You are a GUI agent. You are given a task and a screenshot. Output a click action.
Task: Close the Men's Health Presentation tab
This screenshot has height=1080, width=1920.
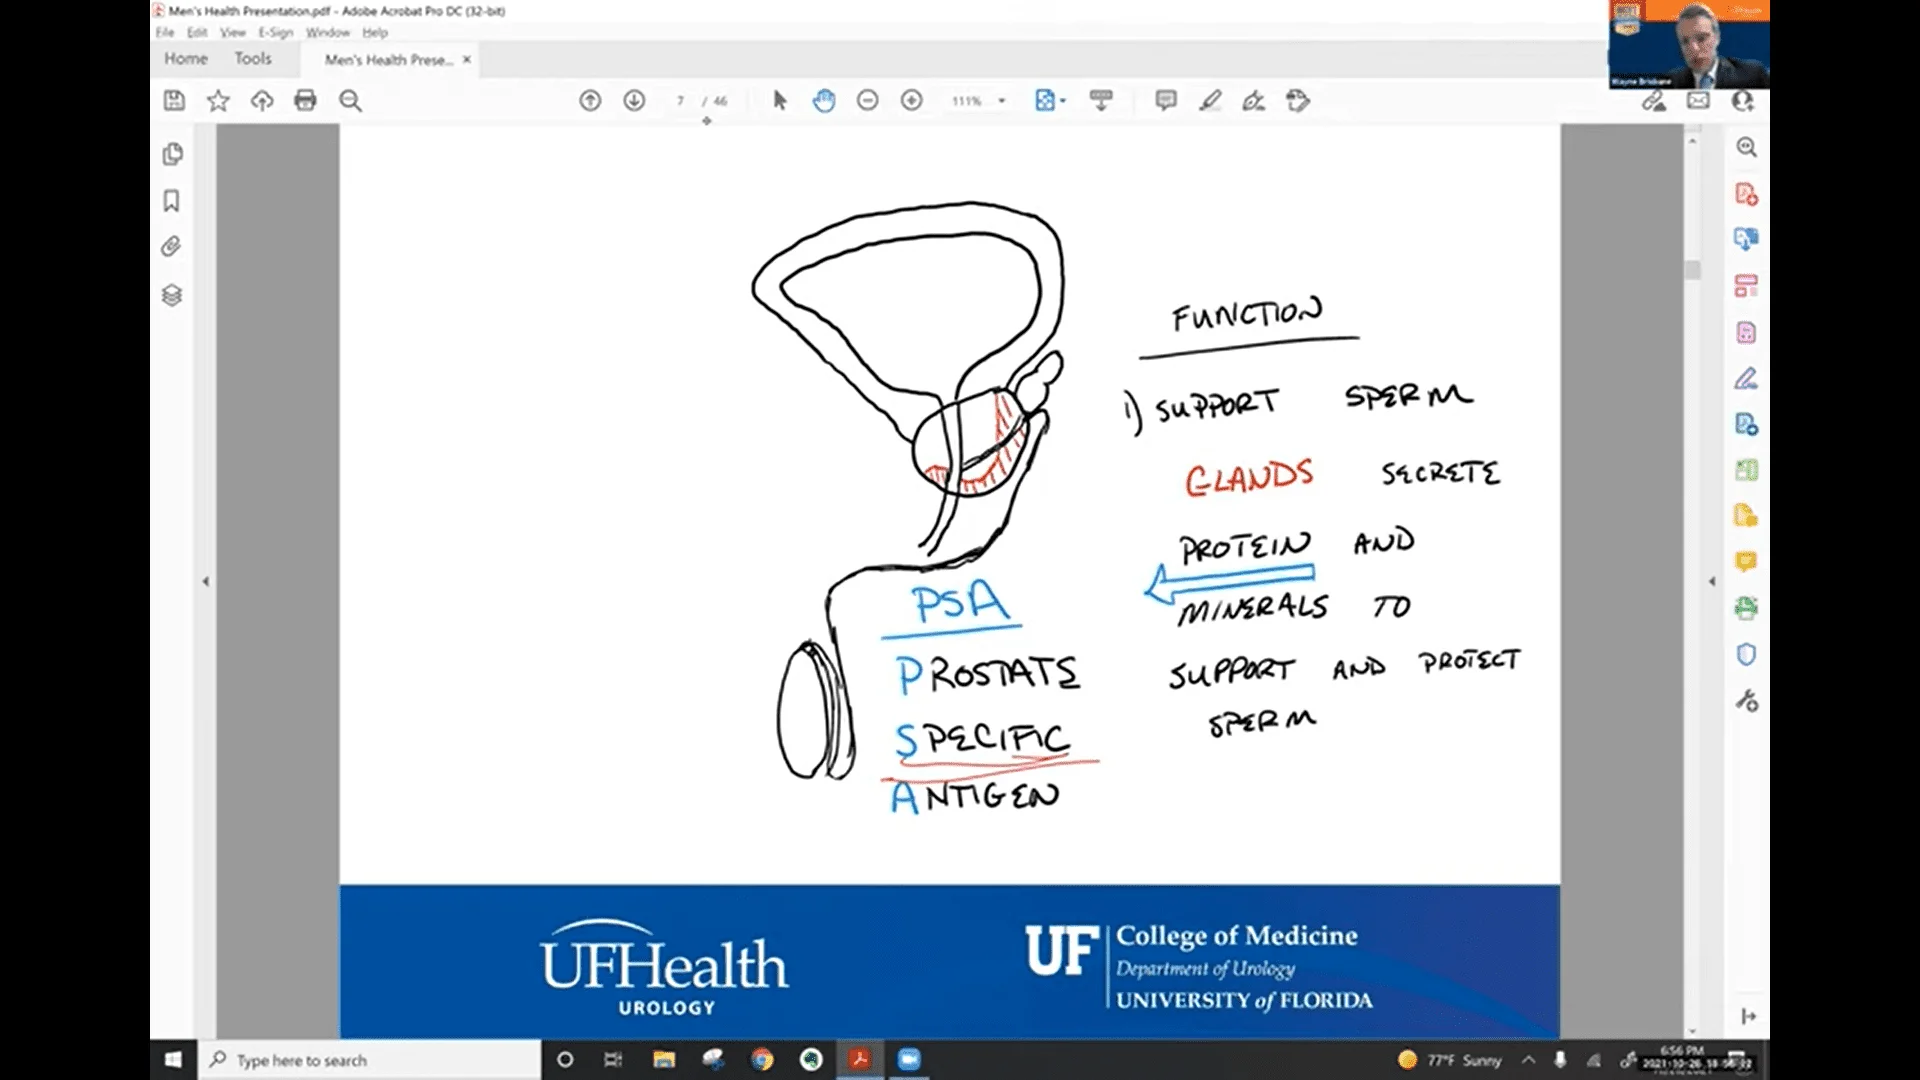tap(466, 60)
